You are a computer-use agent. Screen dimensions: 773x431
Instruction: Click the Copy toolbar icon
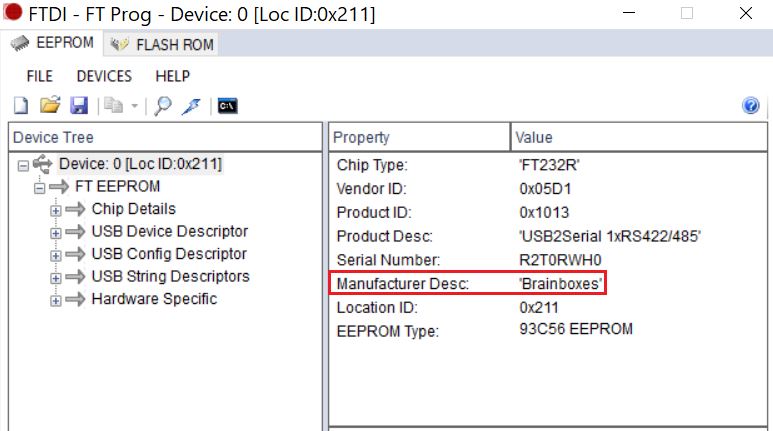tap(113, 106)
